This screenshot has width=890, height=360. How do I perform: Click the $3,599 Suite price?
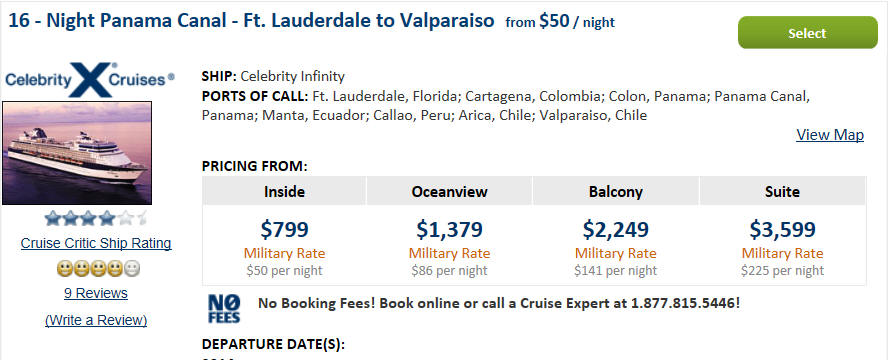coord(783,229)
